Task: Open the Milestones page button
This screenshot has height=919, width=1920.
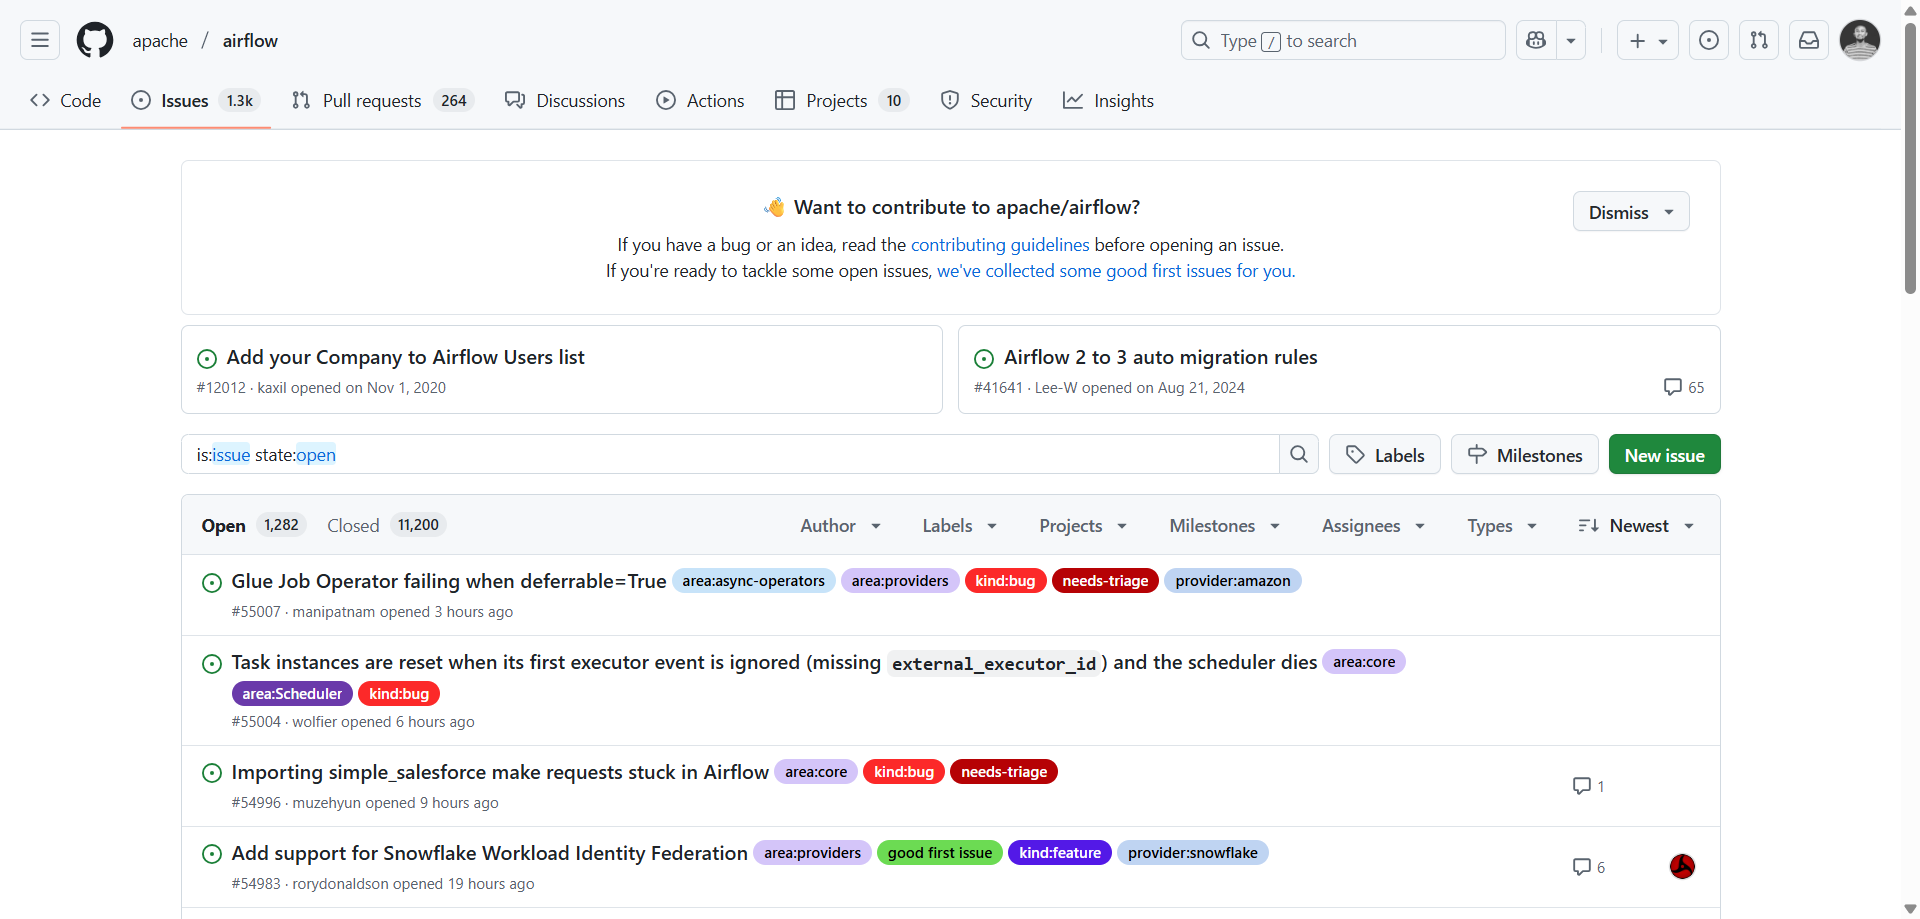Action: point(1524,454)
